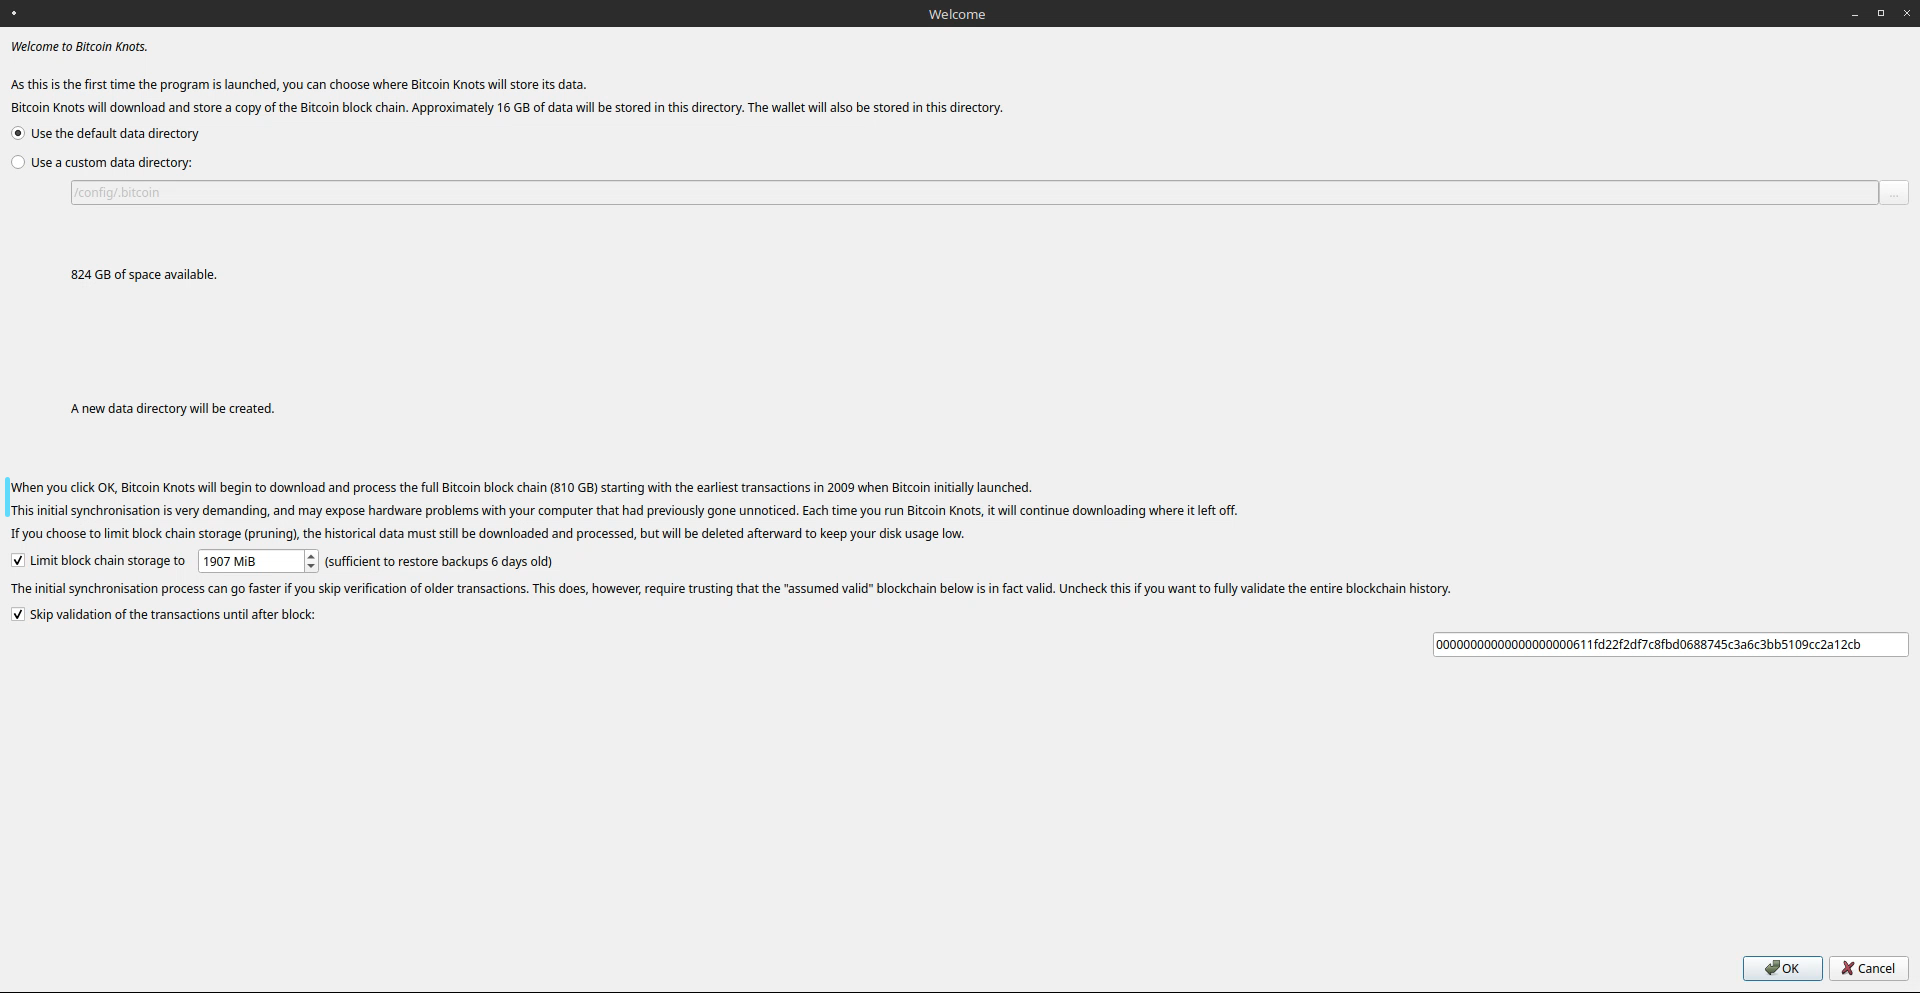Confirm setup with the OK button
Image resolution: width=1920 pixels, height=993 pixels.
point(1782,968)
